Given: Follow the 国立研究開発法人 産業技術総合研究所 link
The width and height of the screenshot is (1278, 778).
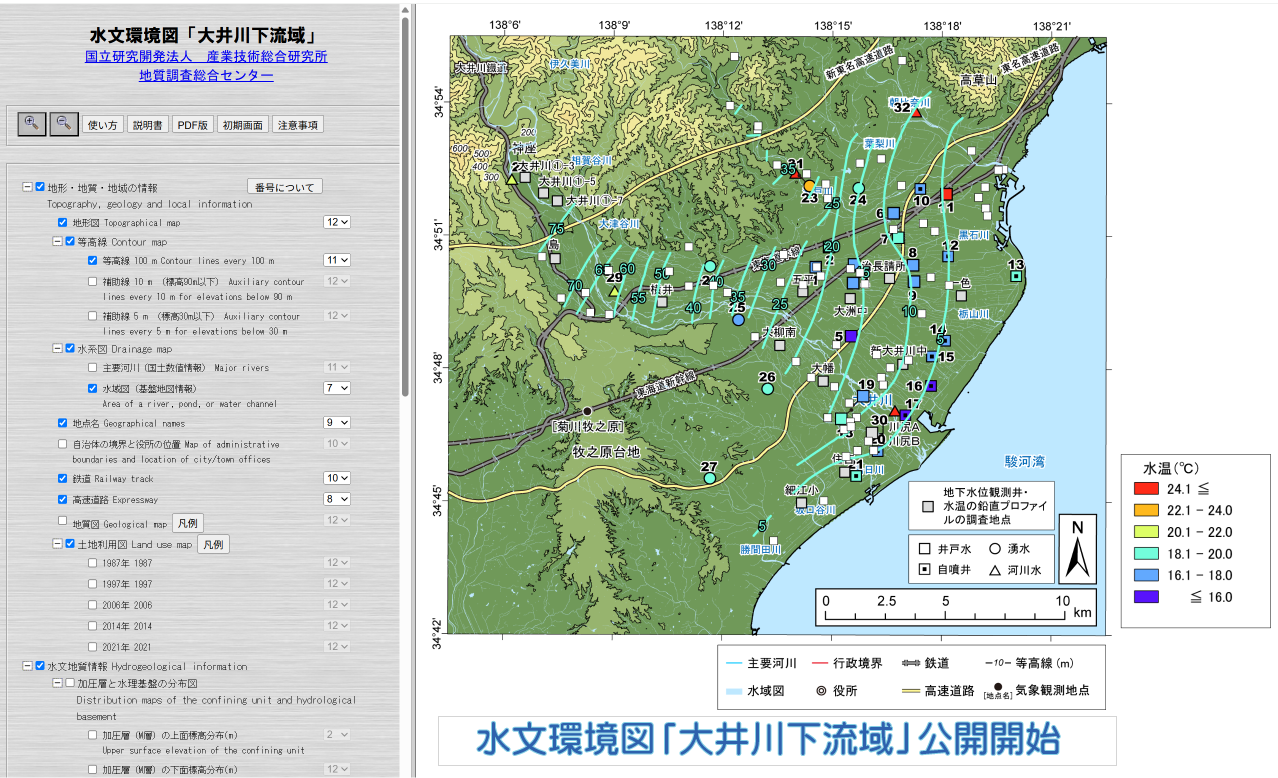Looking at the screenshot, I should (206, 56).
